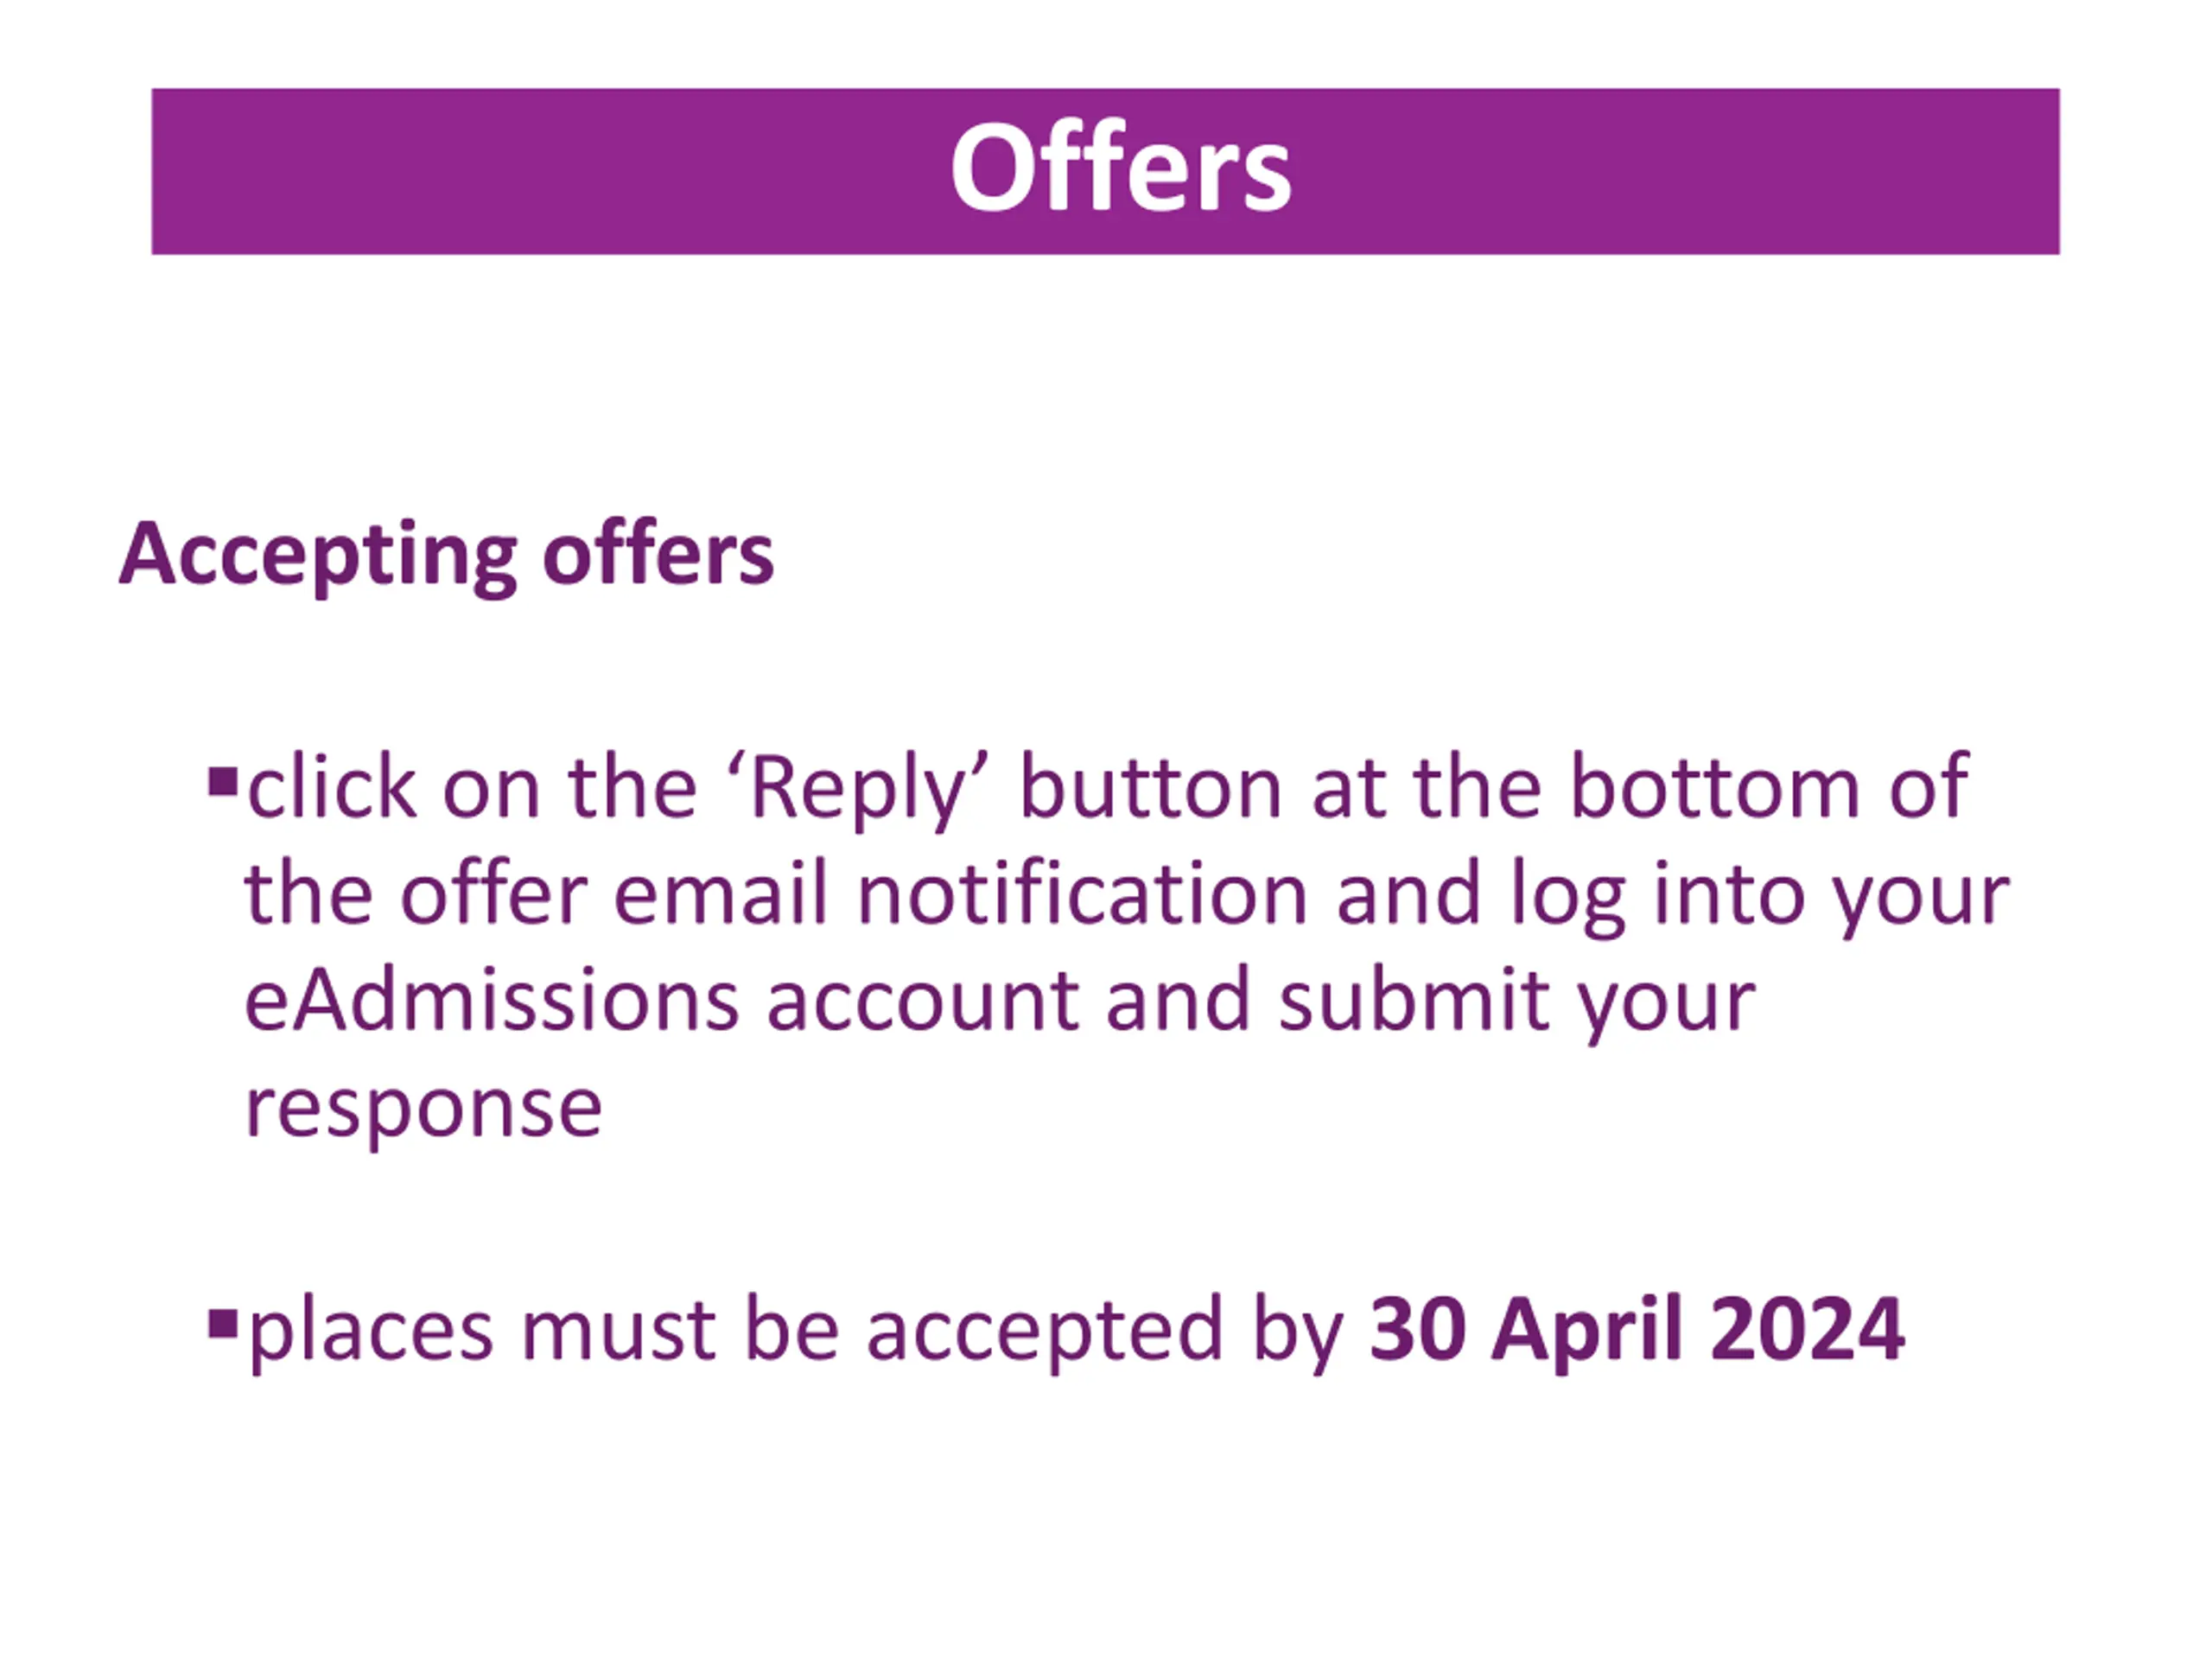Screen dimensions: 2212x1659
Task: Click the word 'offer' before 'email'
Action: (x=494, y=894)
